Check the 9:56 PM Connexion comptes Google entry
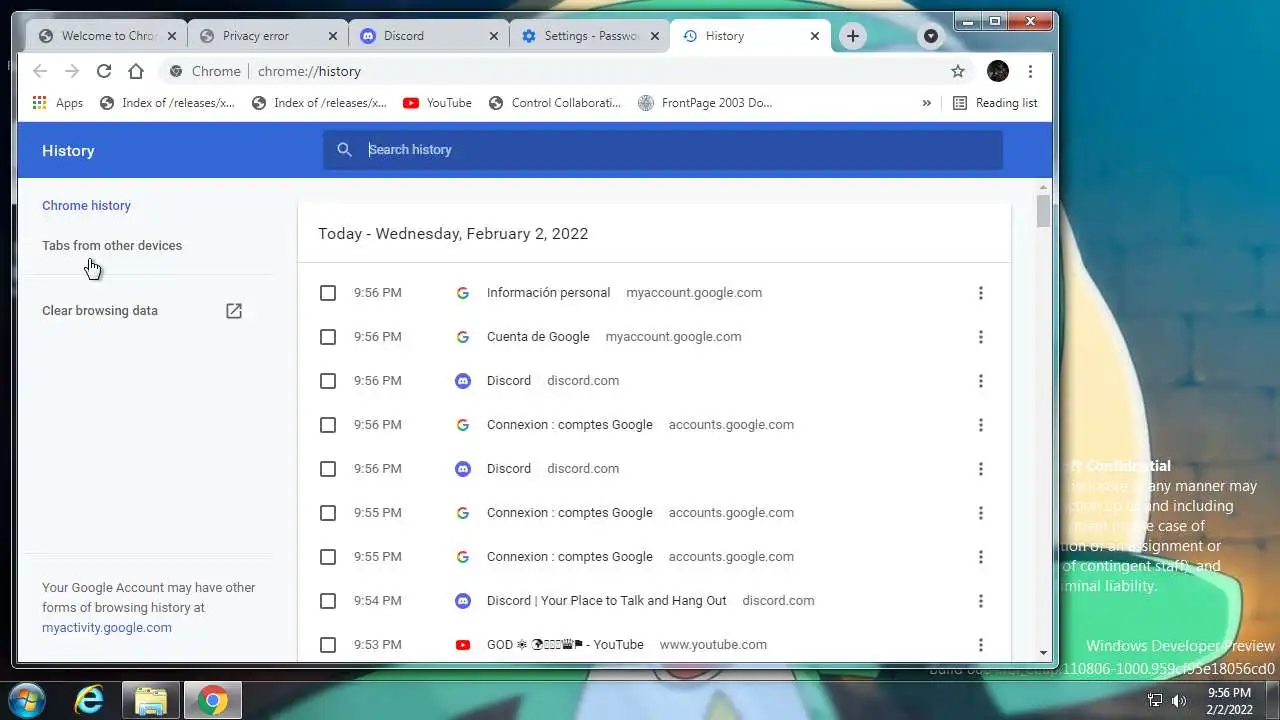The height and width of the screenshot is (720, 1280). [x=328, y=425]
